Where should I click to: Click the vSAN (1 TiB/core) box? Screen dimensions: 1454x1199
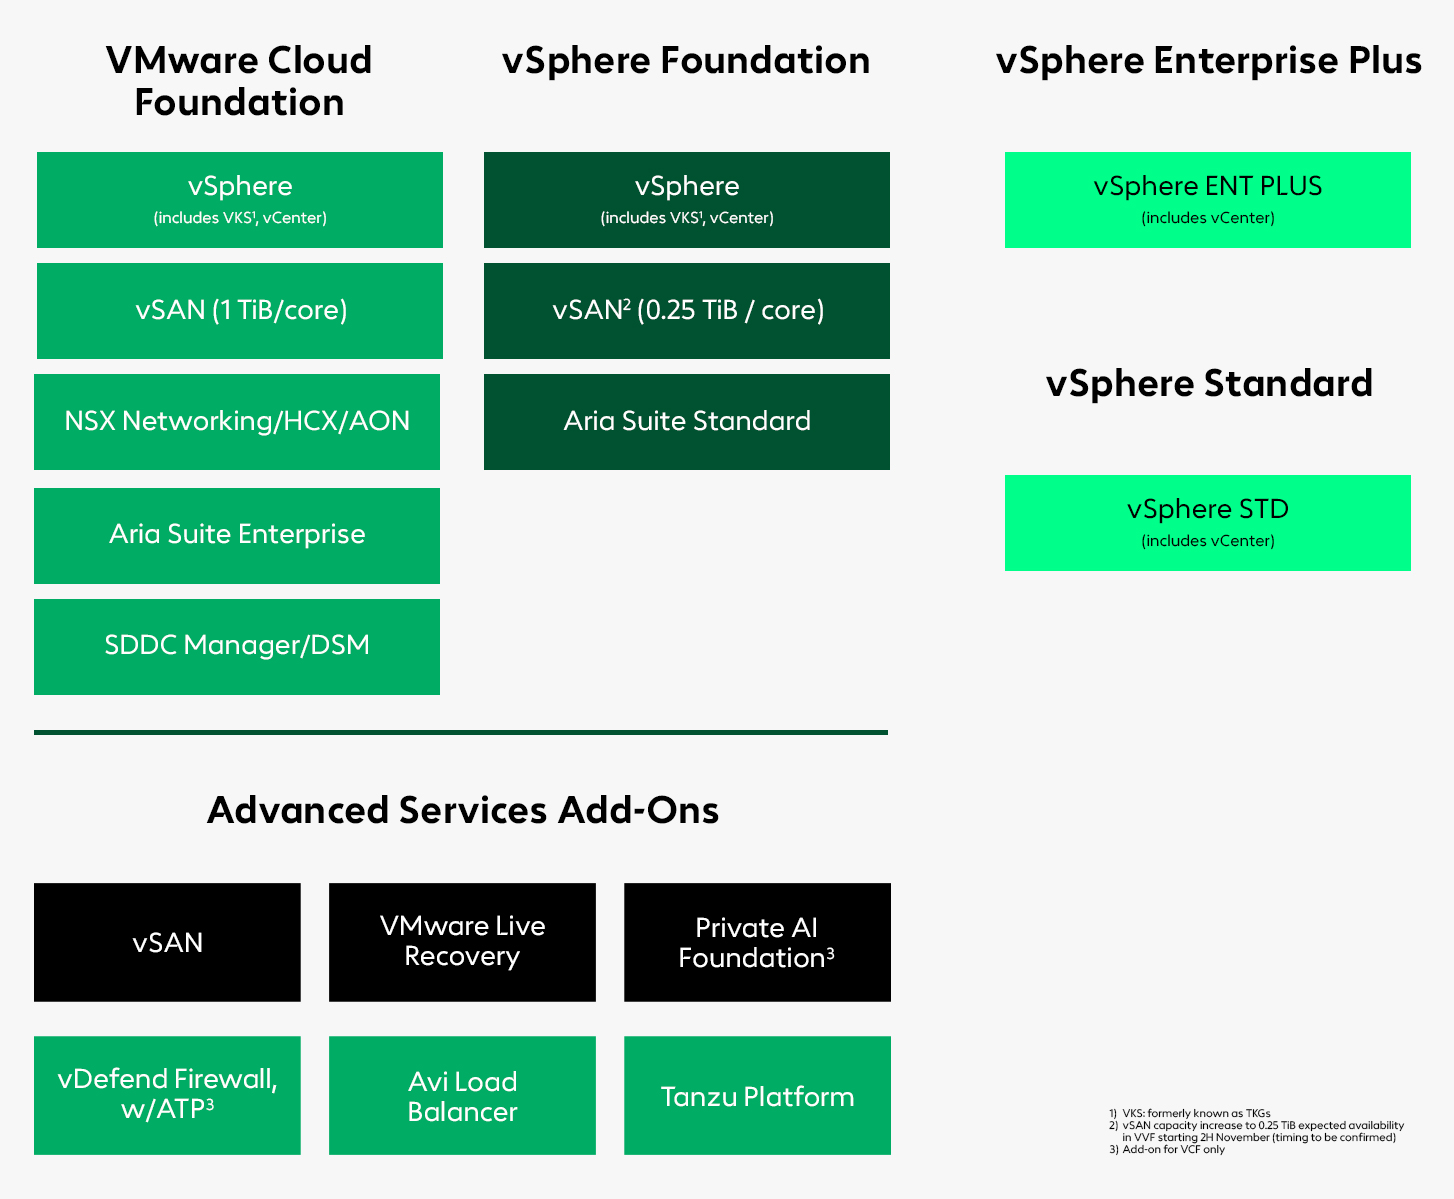(240, 311)
